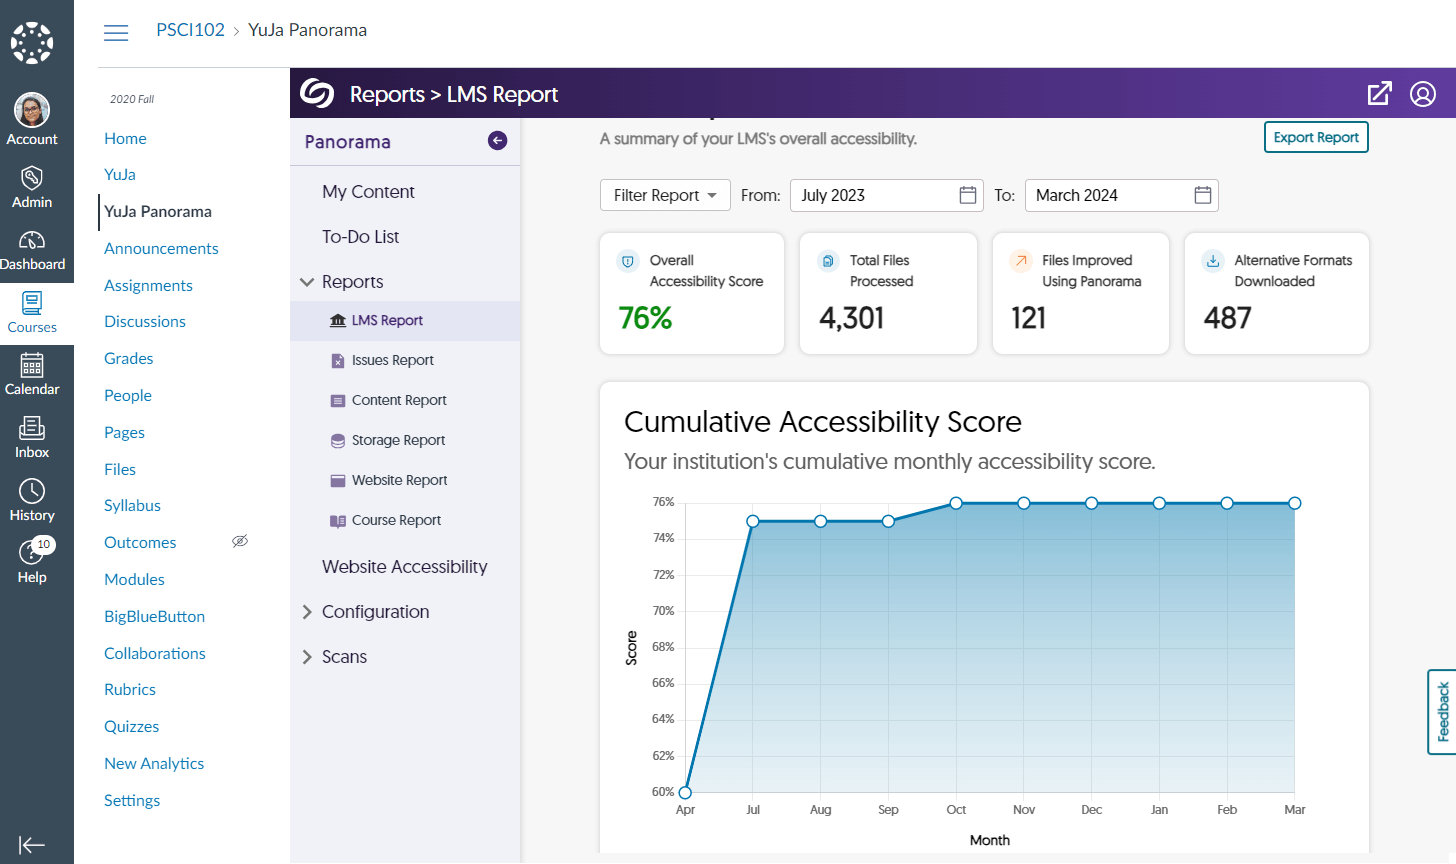1456x864 pixels.
Task: Open the calendar picker for the From date
Action: (x=967, y=195)
